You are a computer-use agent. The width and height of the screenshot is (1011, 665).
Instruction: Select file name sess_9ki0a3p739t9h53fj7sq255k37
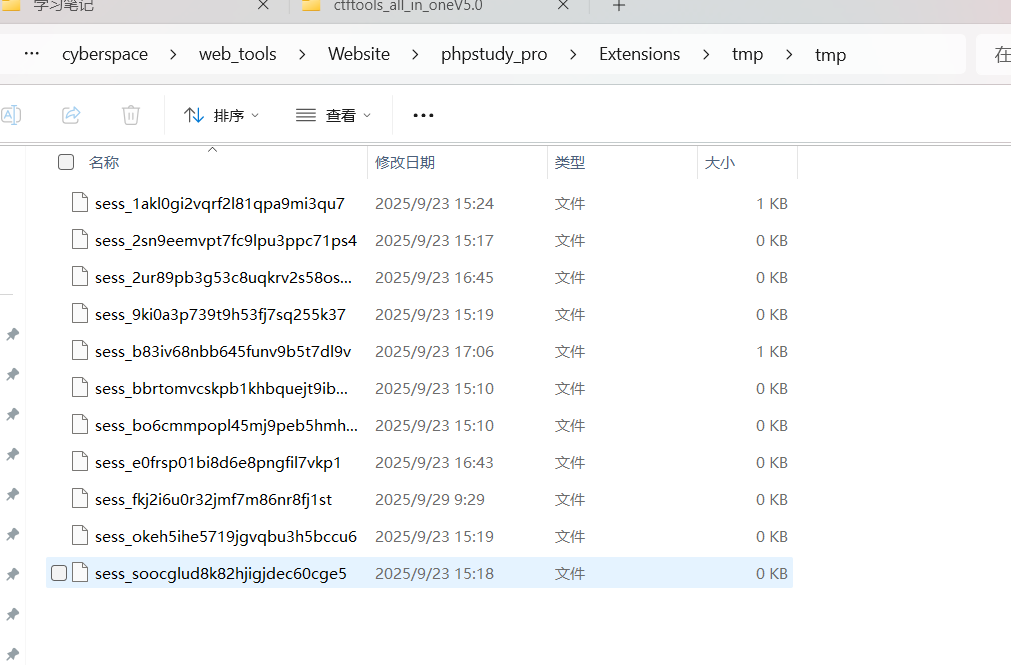pos(221,315)
